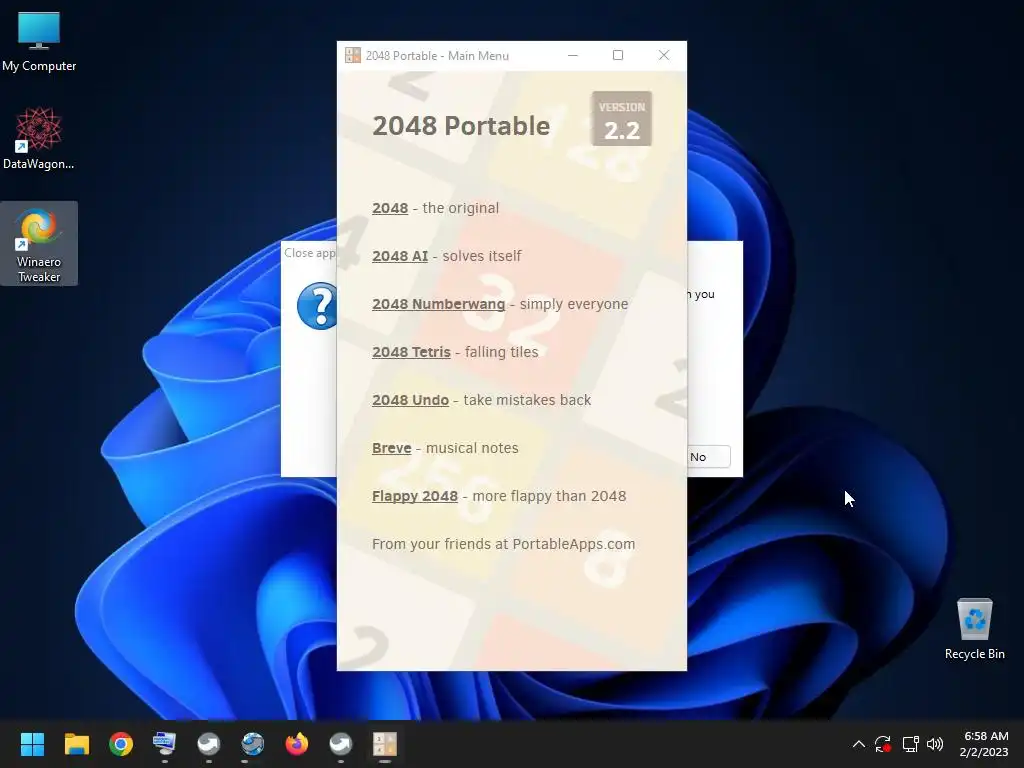
Task: Open 2048 Undo variant
Action: [410, 400]
